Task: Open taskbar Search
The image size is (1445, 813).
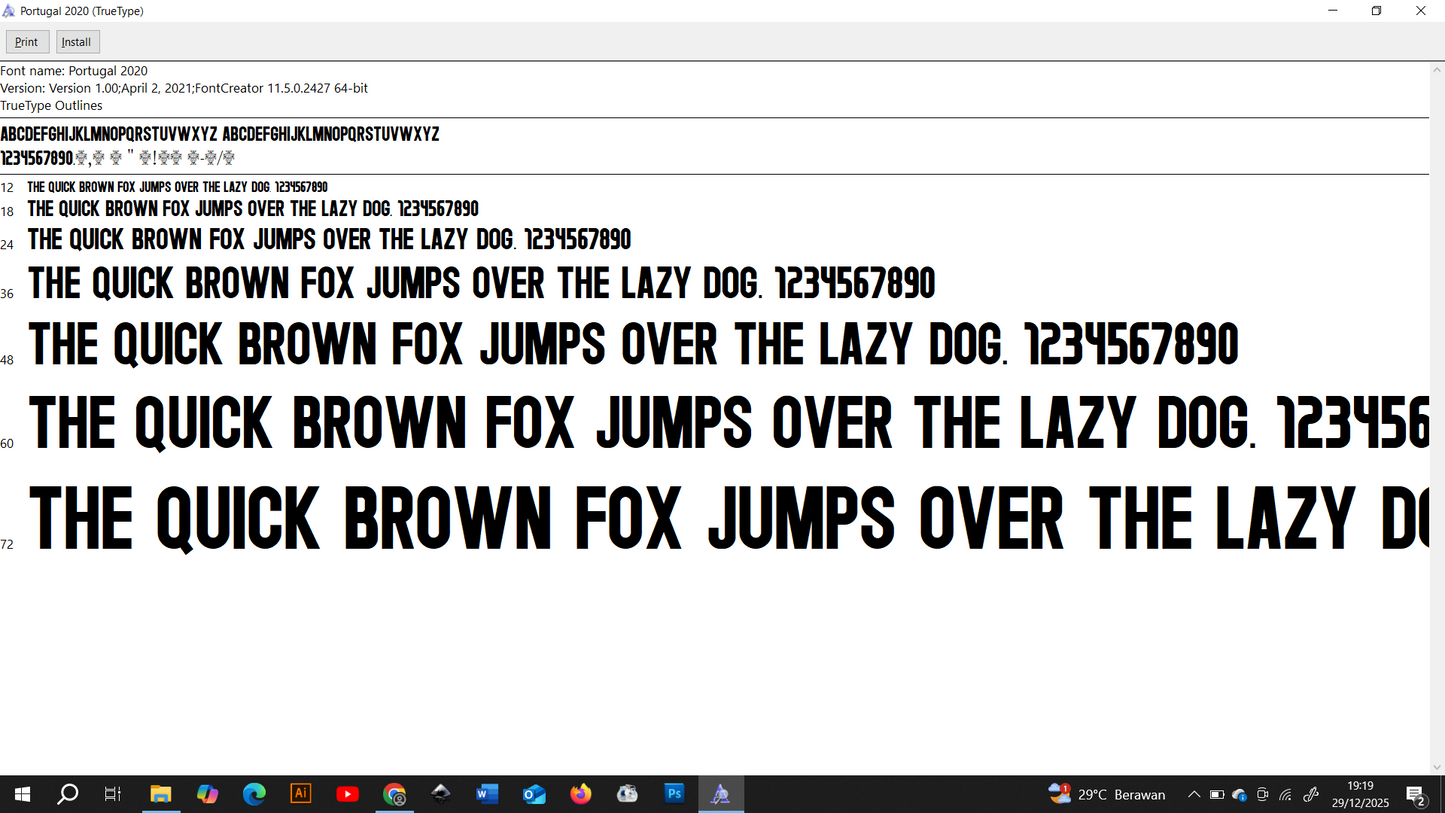Action: [x=67, y=794]
